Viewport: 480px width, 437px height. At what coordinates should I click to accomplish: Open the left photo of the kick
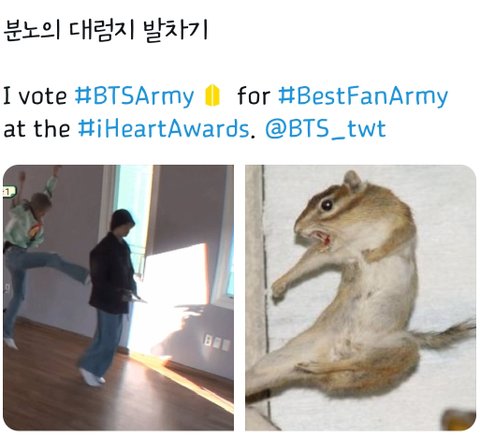(118, 297)
